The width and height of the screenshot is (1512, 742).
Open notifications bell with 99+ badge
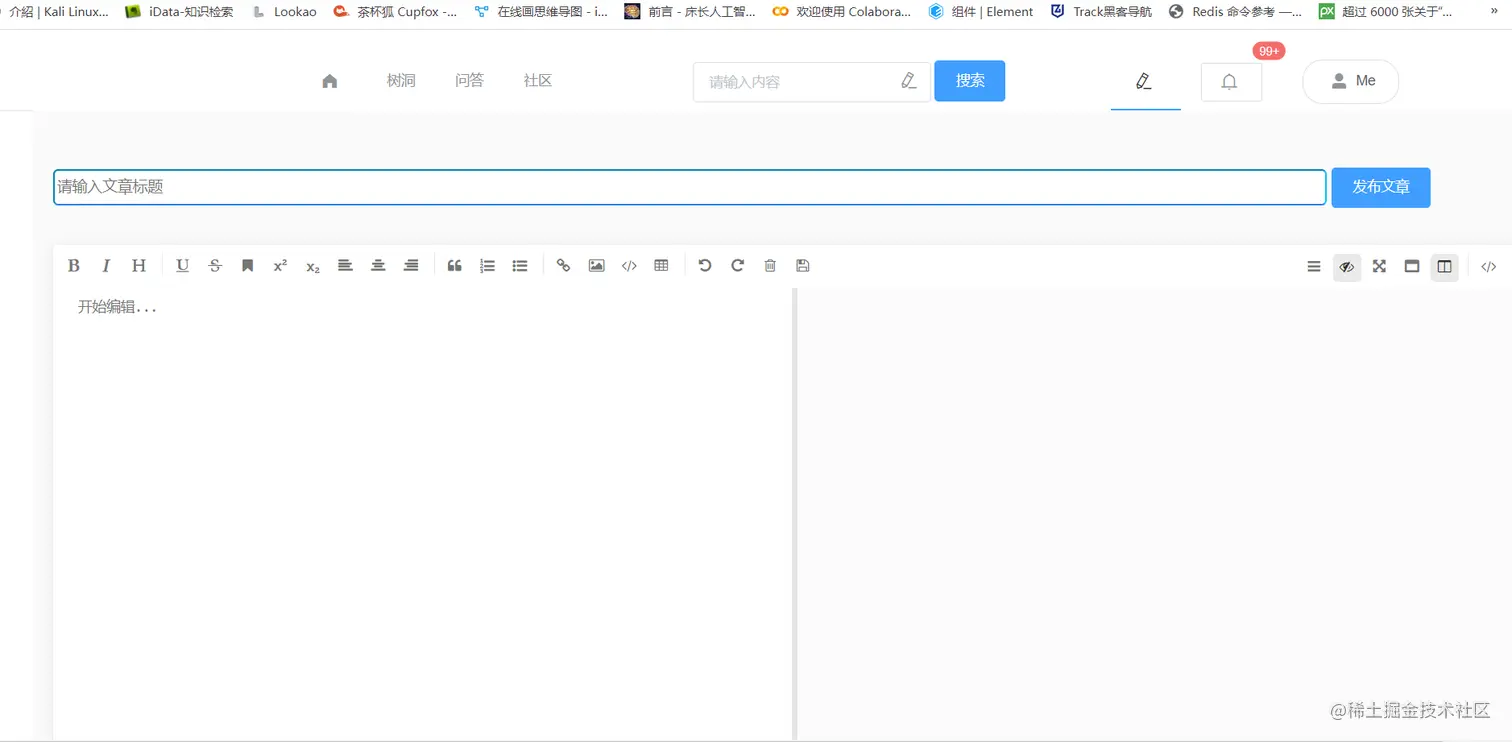pyautogui.click(x=1231, y=82)
